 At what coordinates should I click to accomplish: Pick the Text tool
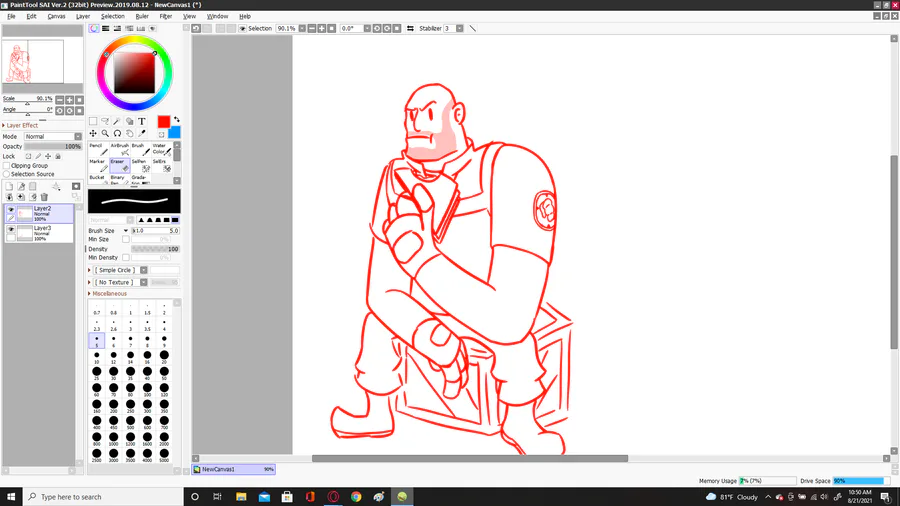142,121
